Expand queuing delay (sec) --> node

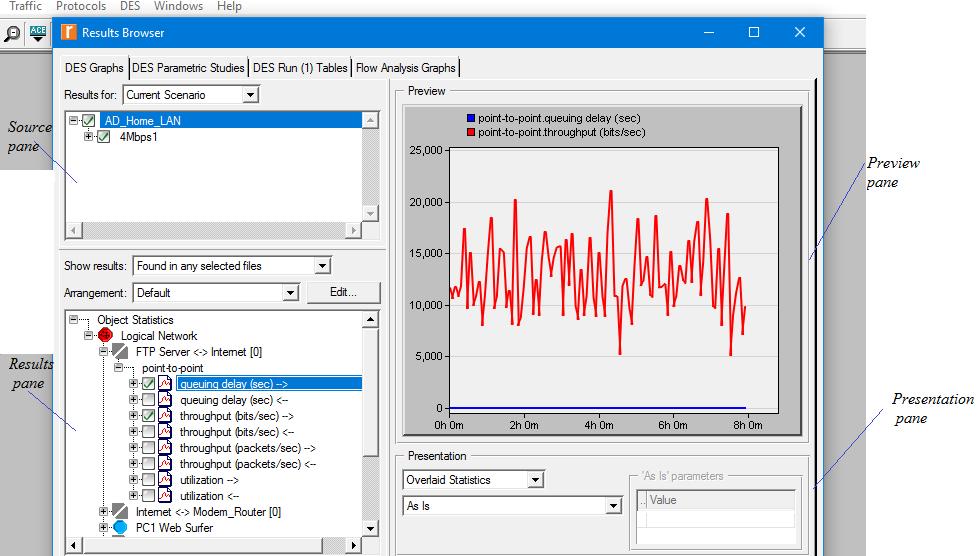tap(133, 384)
